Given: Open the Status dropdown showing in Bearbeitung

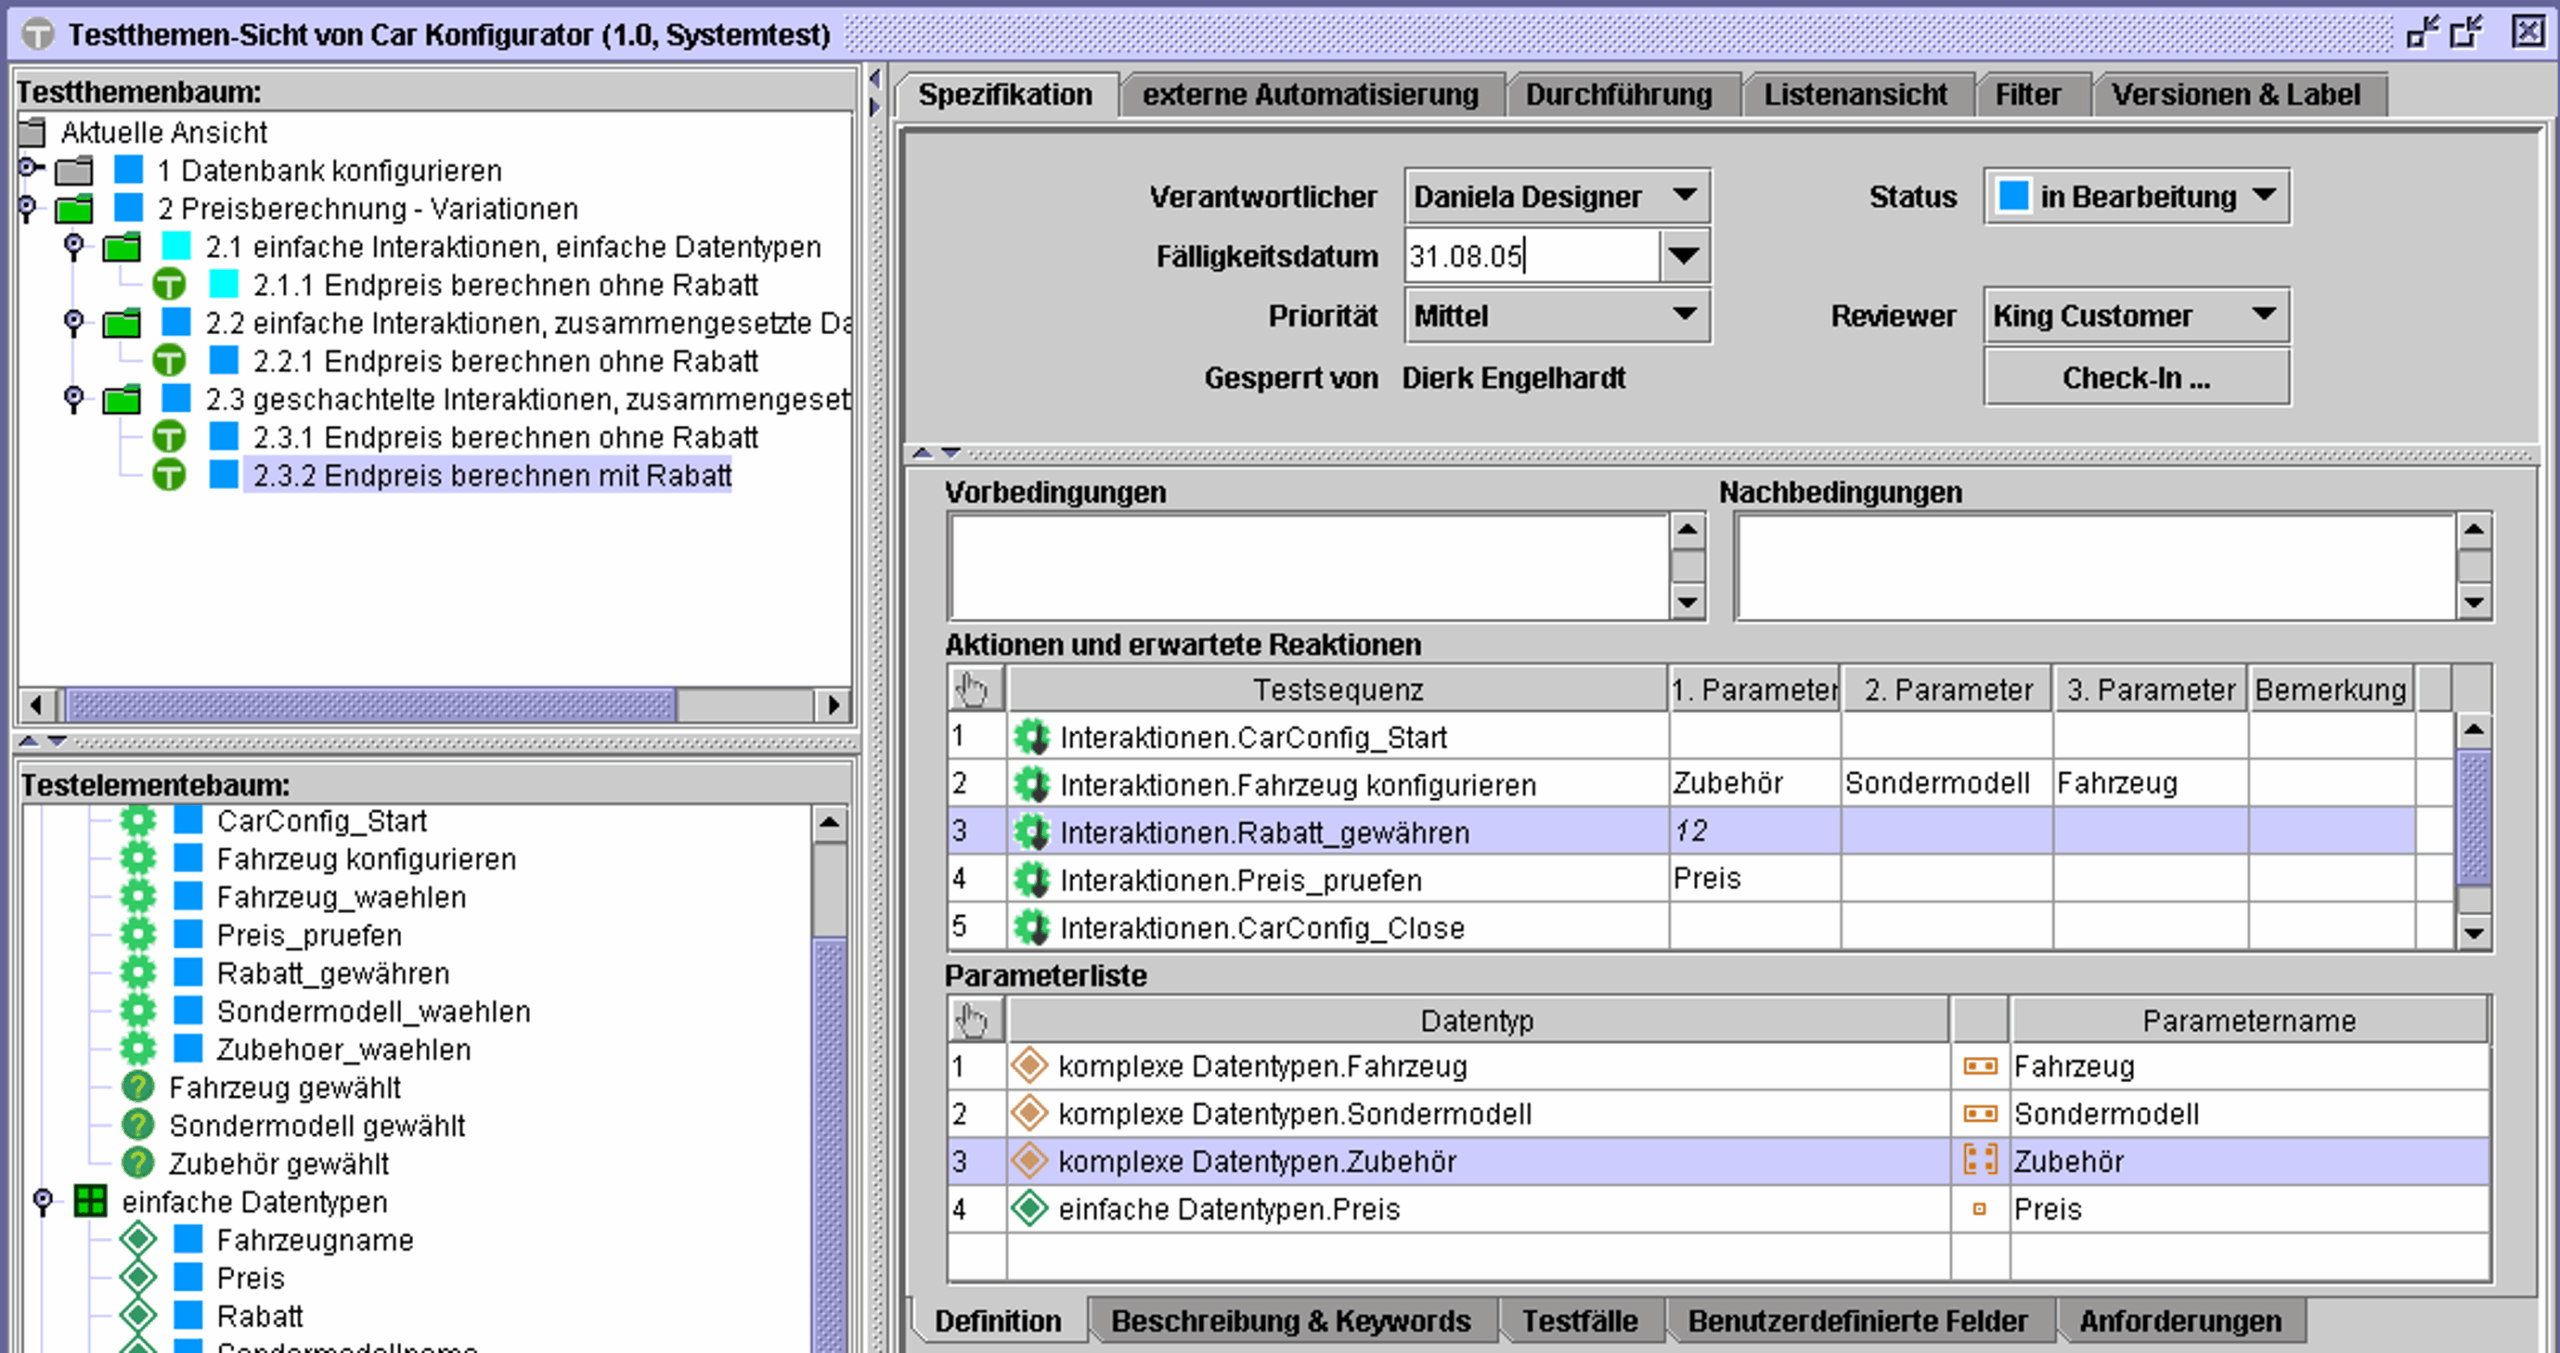Looking at the screenshot, I should tap(2264, 196).
